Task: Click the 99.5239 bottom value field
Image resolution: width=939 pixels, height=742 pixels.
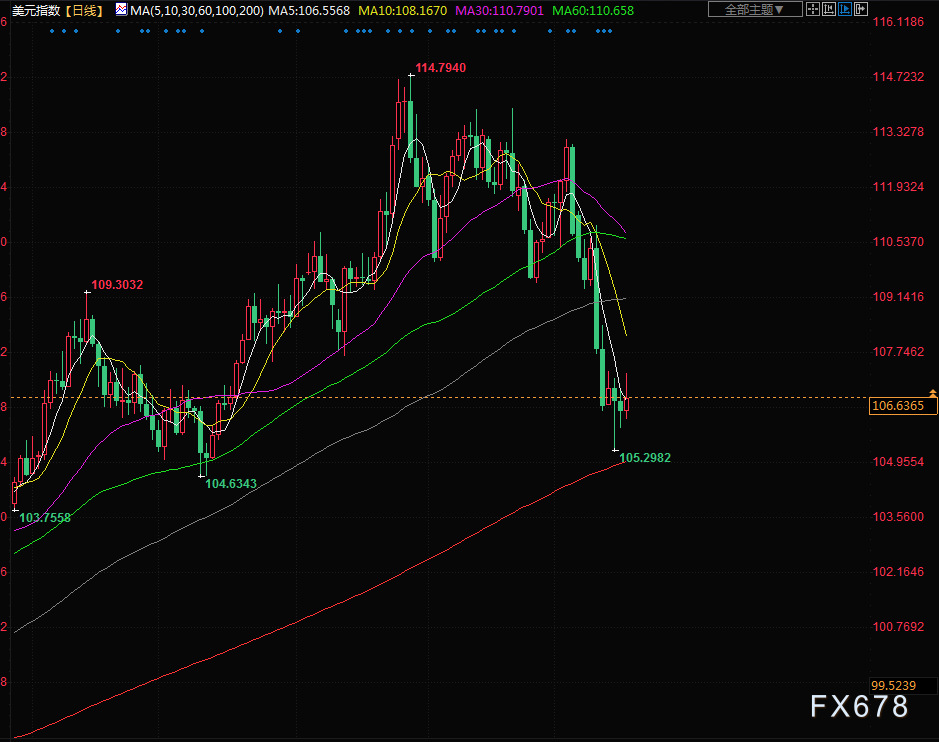Action: (x=903, y=686)
